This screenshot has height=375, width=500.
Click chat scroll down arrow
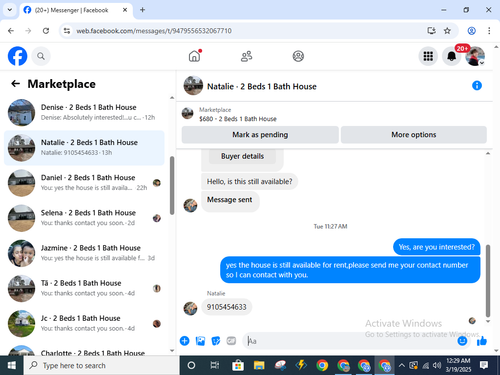[x=488, y=321]
